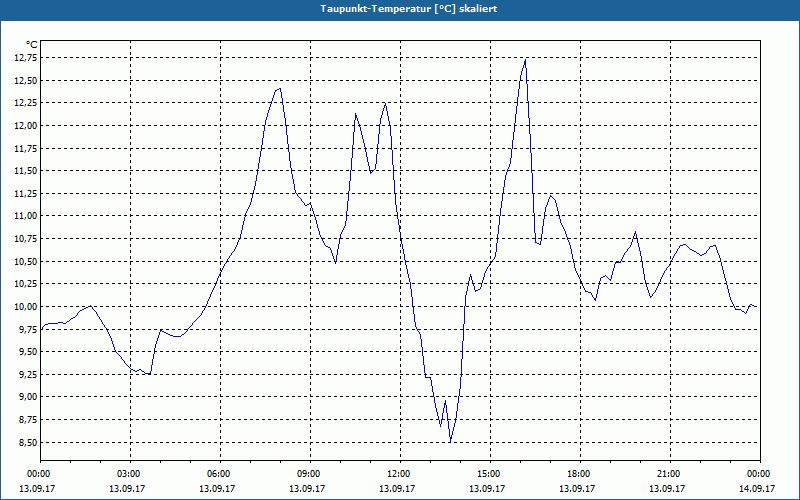This screenshot has width=800, height=500.
Task: Click the 14.09.17 date label
Action: click(757, 488)
